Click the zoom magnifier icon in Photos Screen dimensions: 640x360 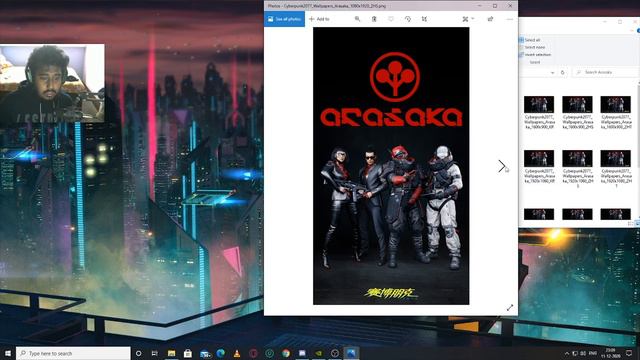click(x=357, y=19)
